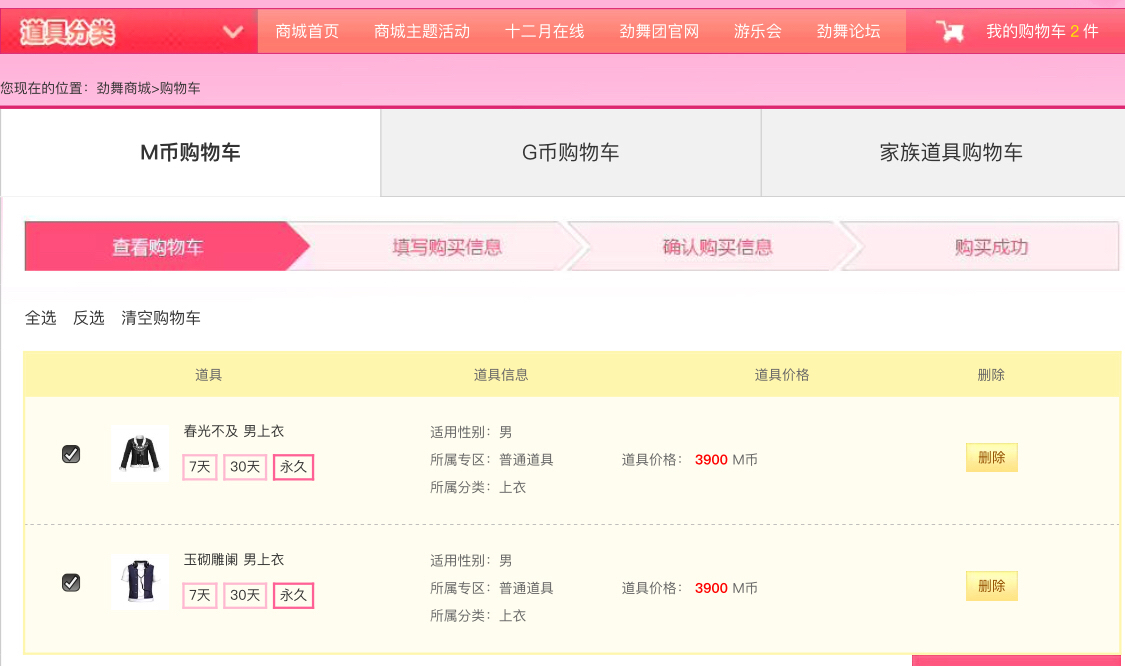Switch to G币购物车 tab
Screen dimensions: 1125x666
tap(570, 152)
